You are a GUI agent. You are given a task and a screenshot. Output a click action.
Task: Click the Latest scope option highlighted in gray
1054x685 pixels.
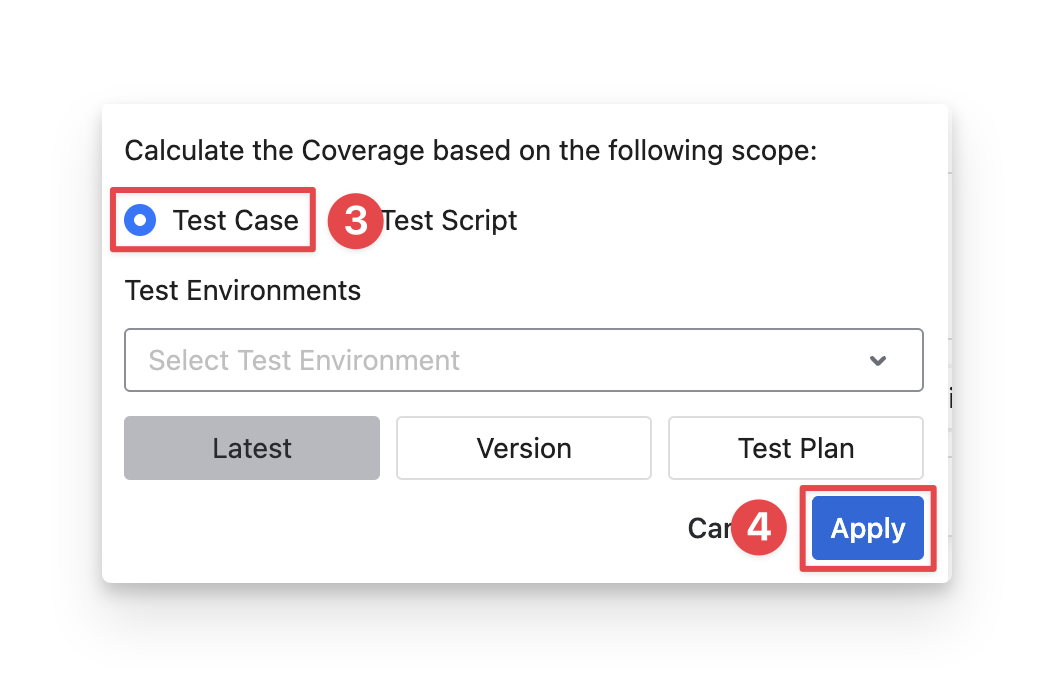coord(251,448)
